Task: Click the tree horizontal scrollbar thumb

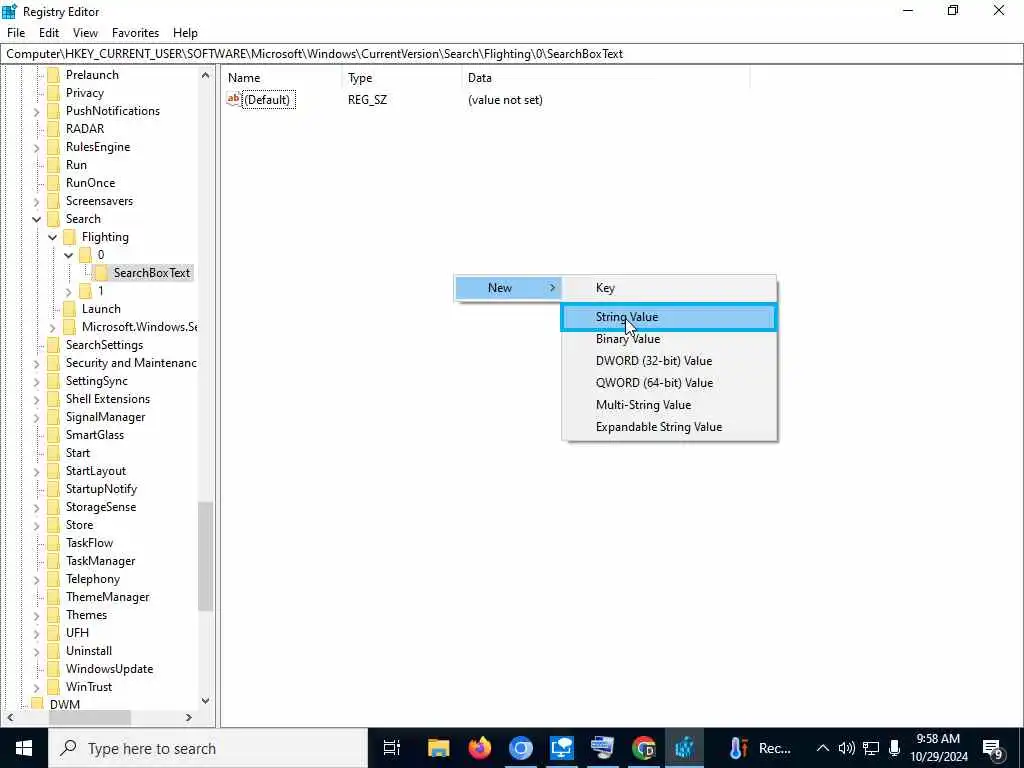Action: tap(89, 718)
